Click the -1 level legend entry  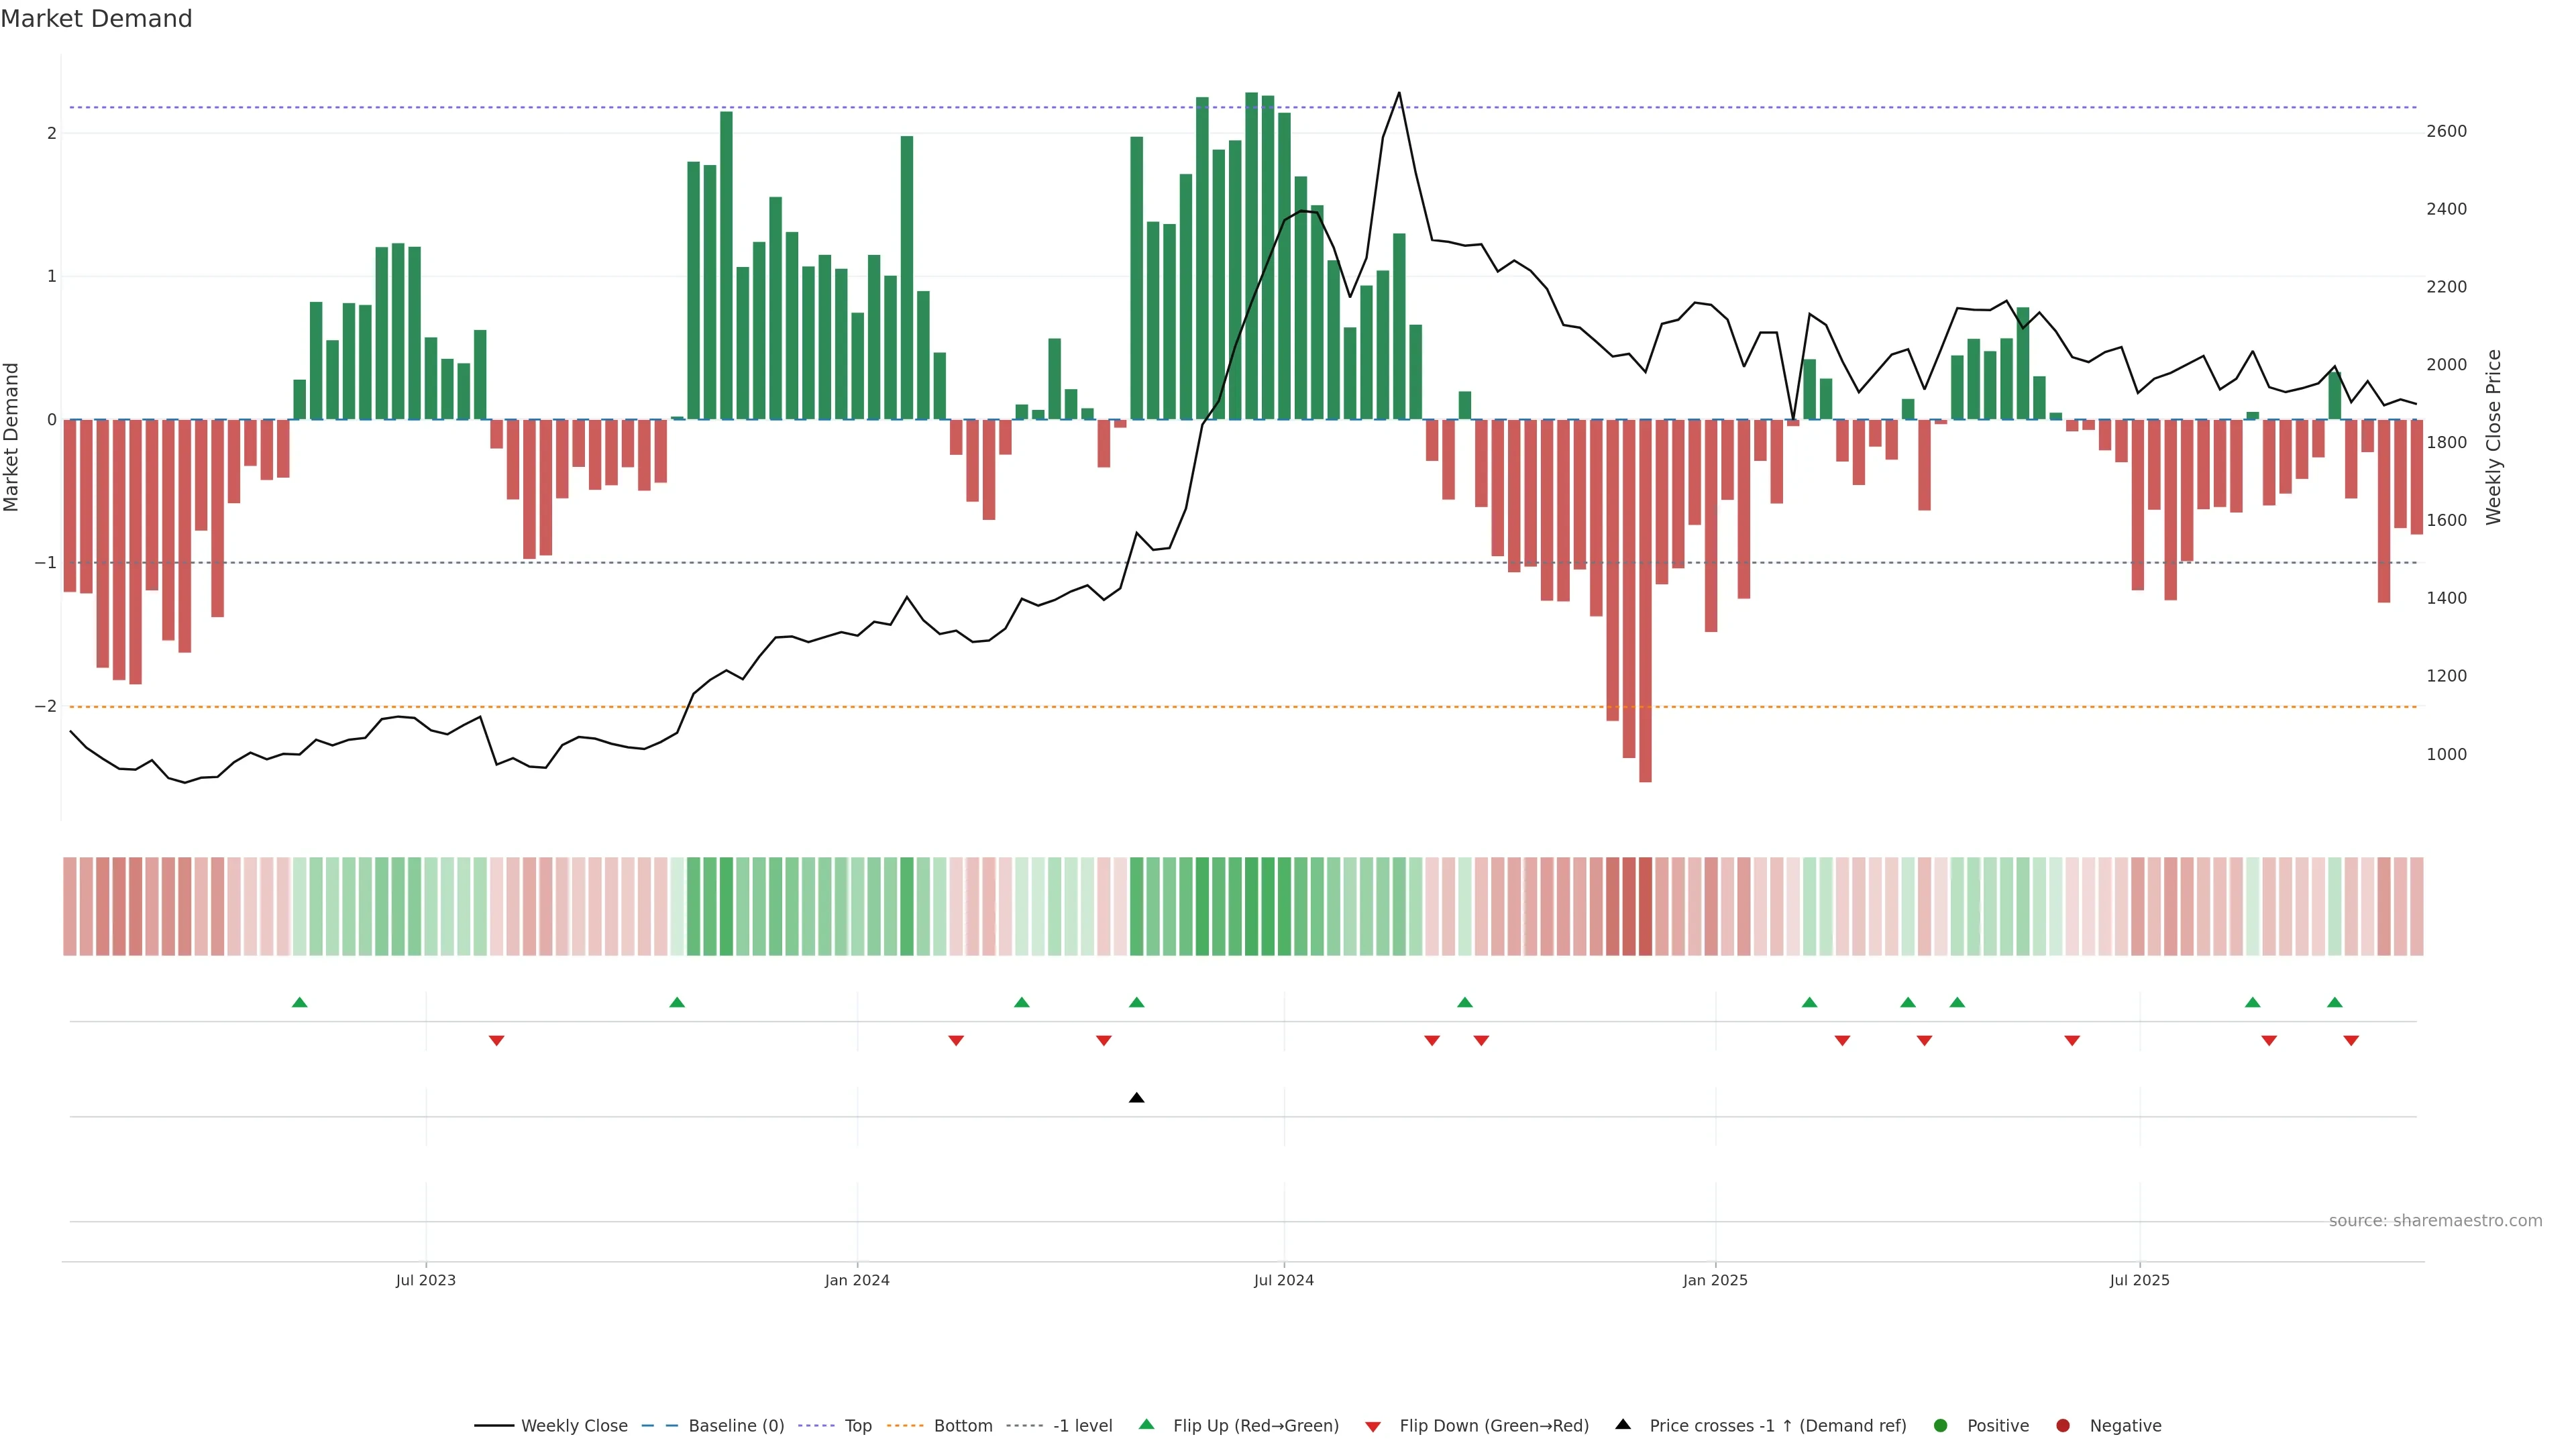click(1082, 1425)
